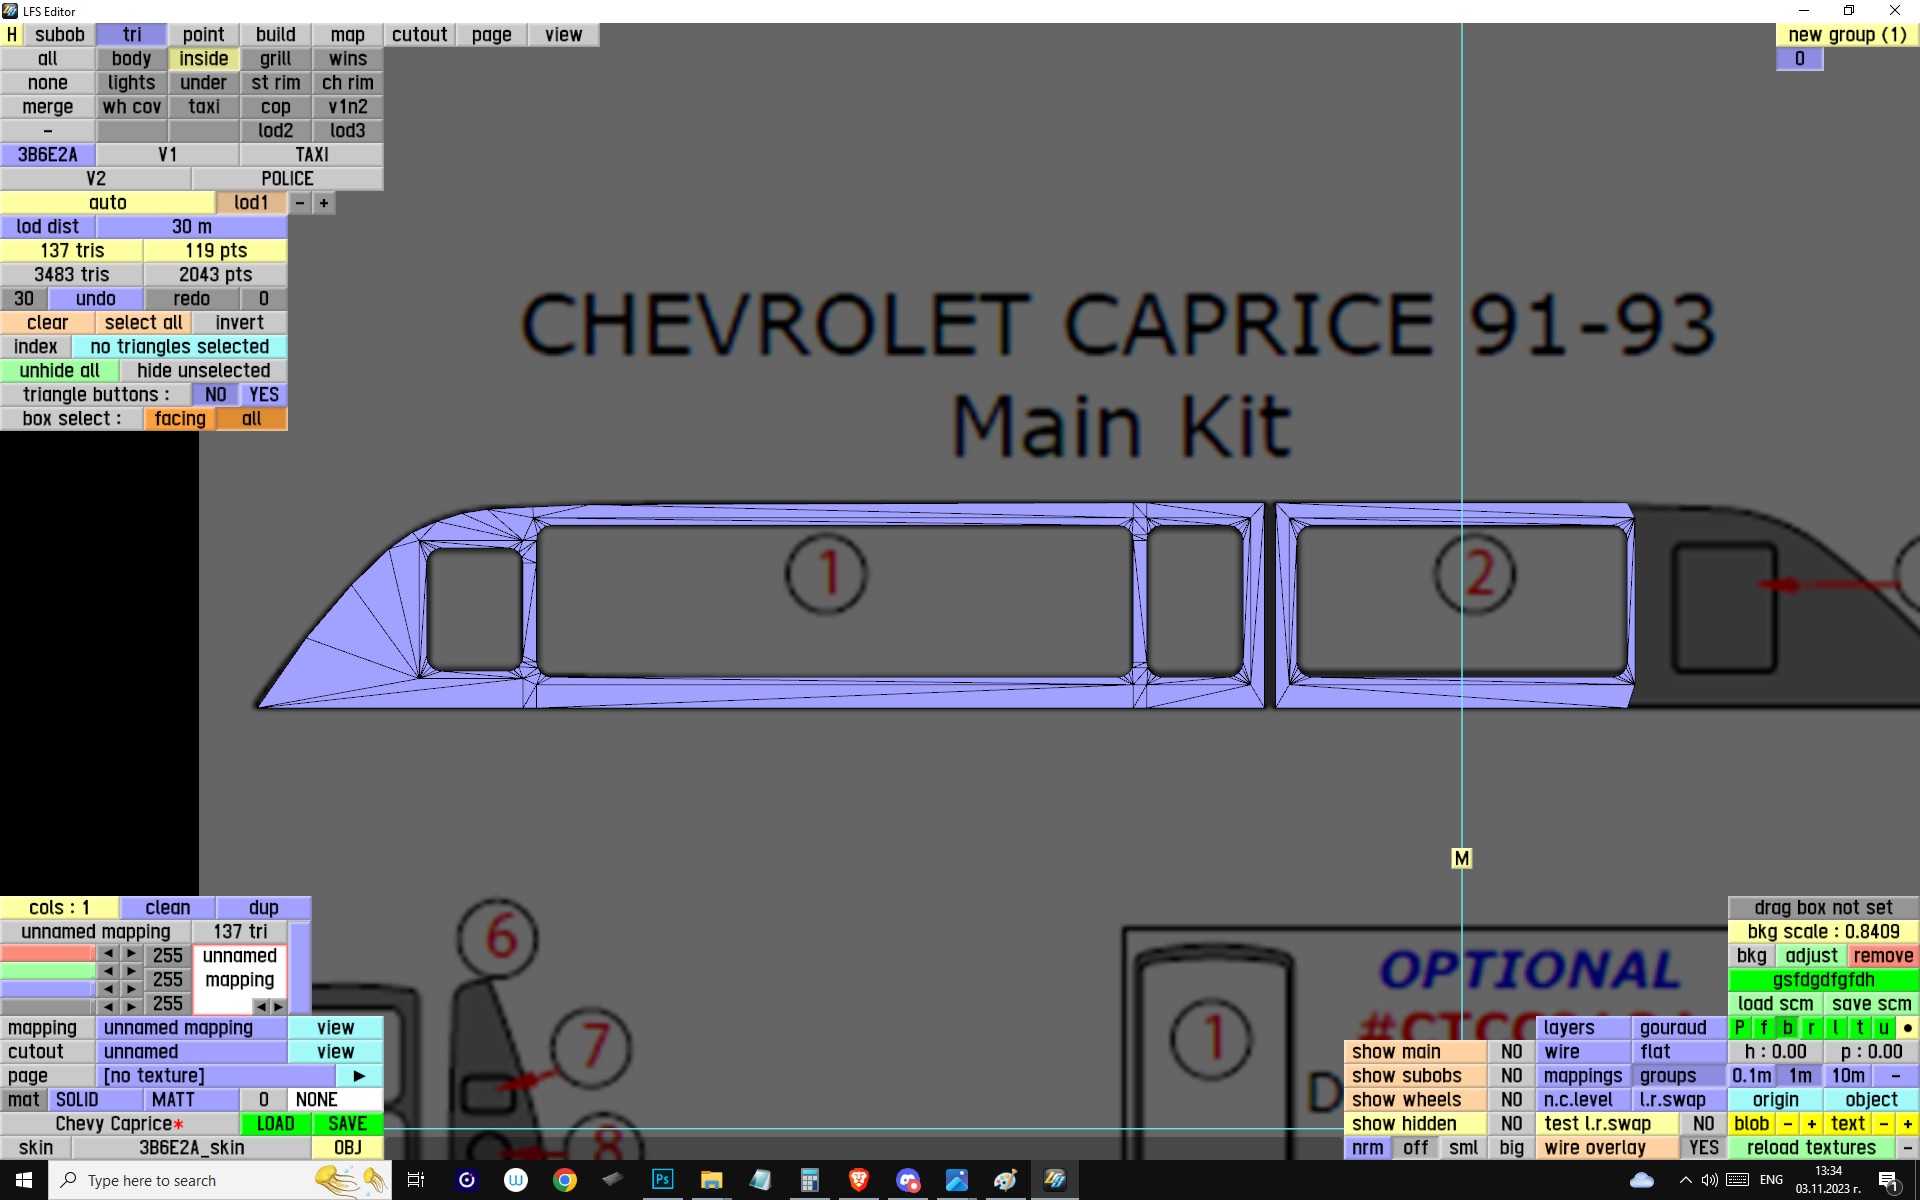Click the reload textures button
1920x1200 pixels.
(1810, 1147)
